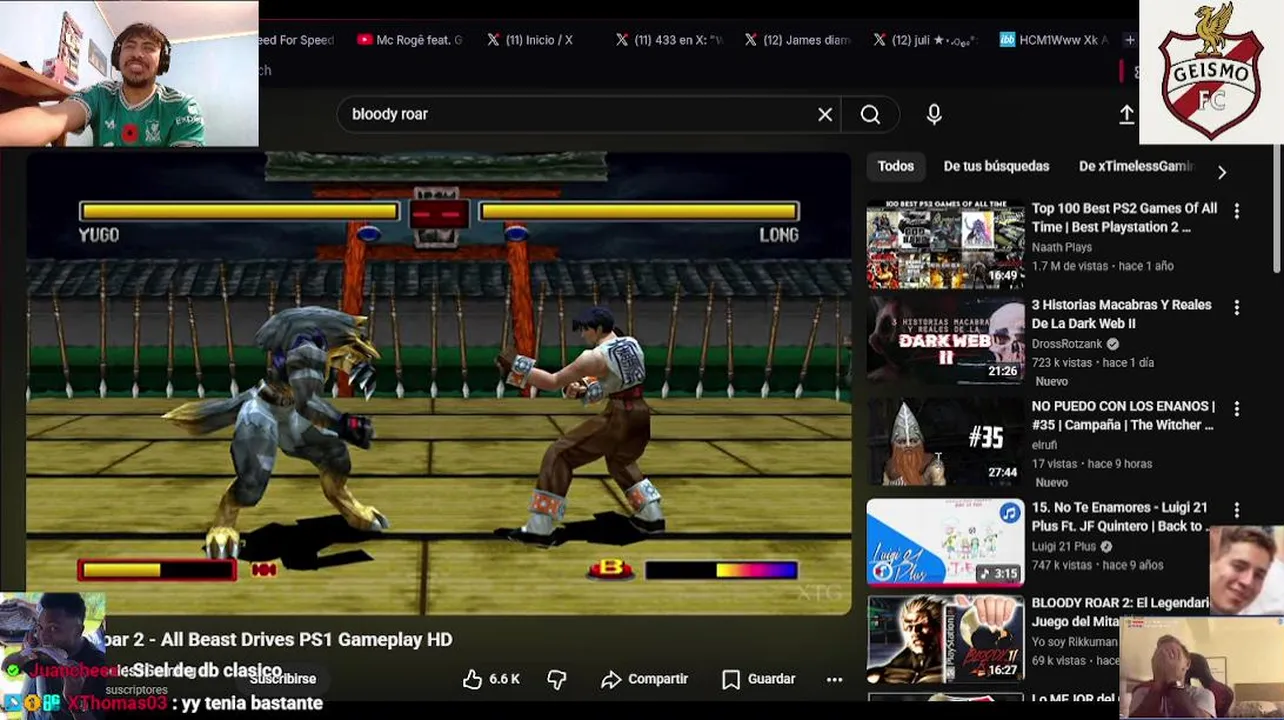Open options for No Te Enamores video

click(x=1237, y=510)
